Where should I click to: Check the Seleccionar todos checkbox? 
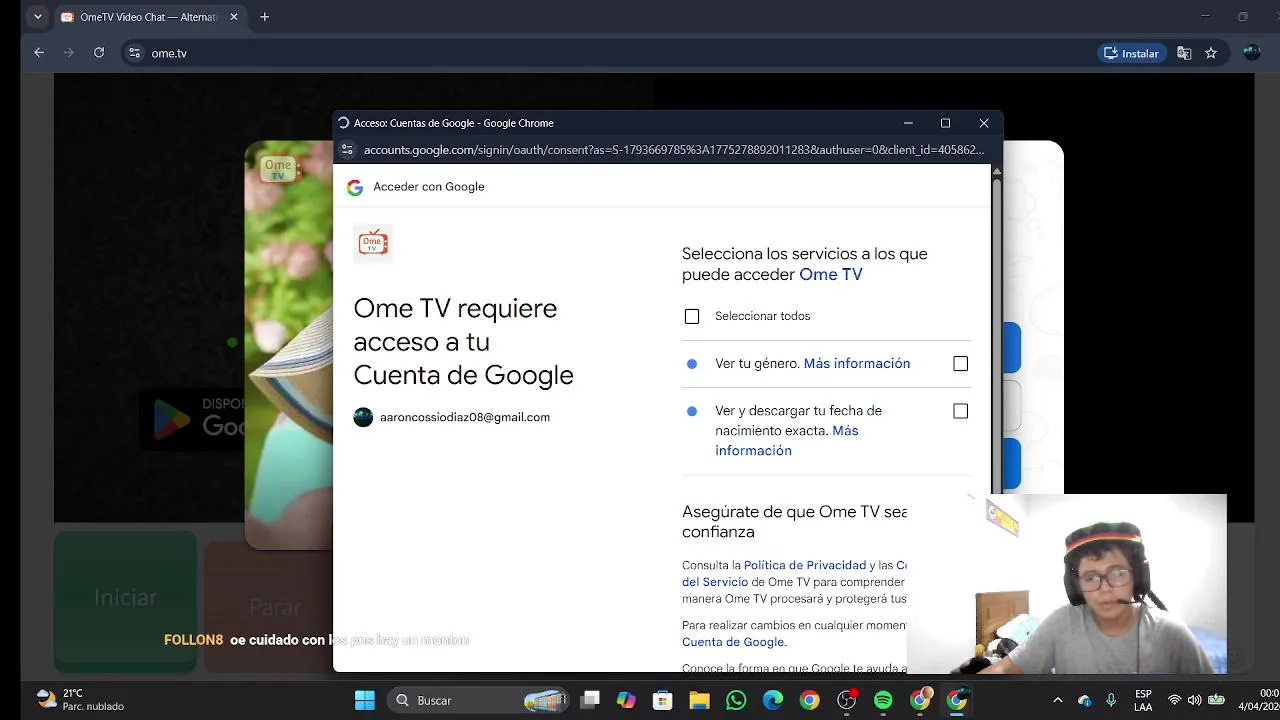point(692,316)
